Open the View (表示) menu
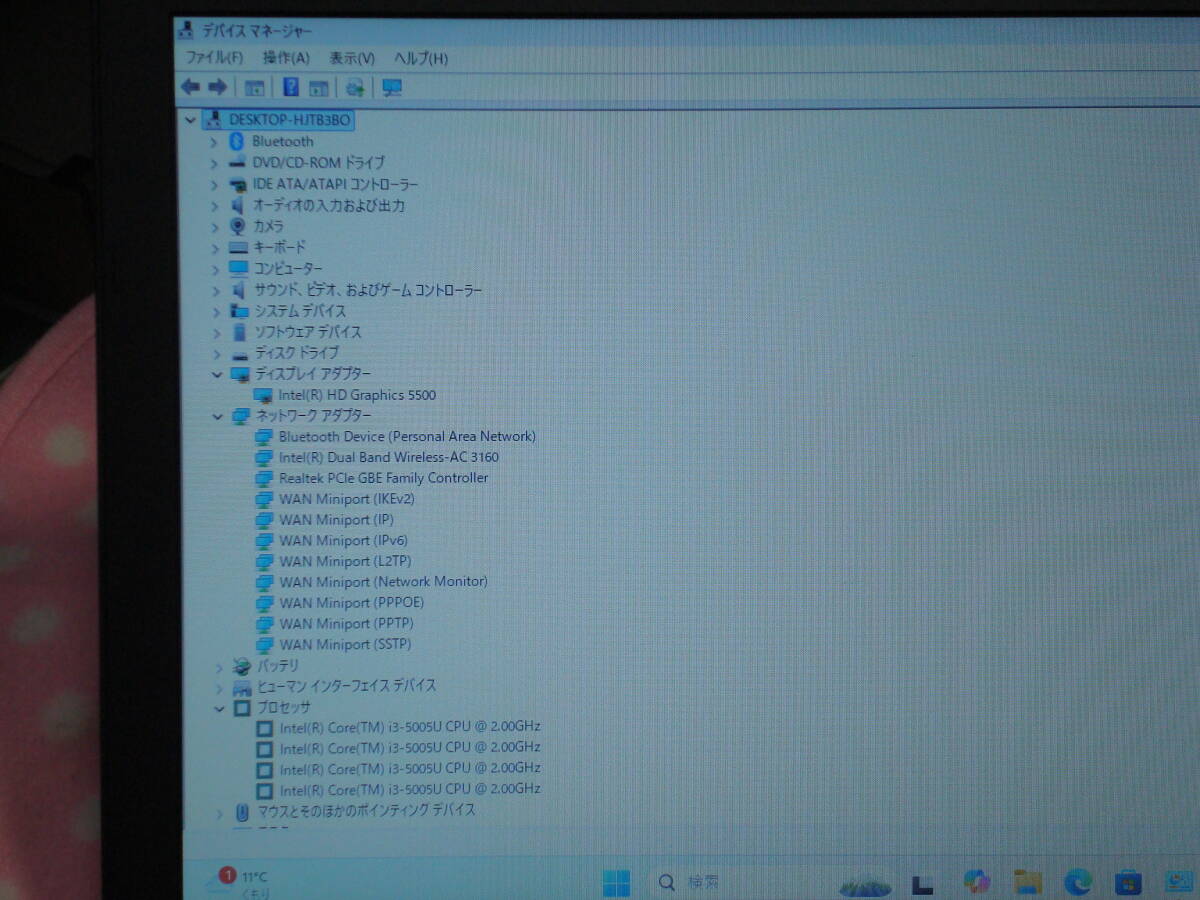Screen dimensions: 1200x900 [x=352, y=58]
